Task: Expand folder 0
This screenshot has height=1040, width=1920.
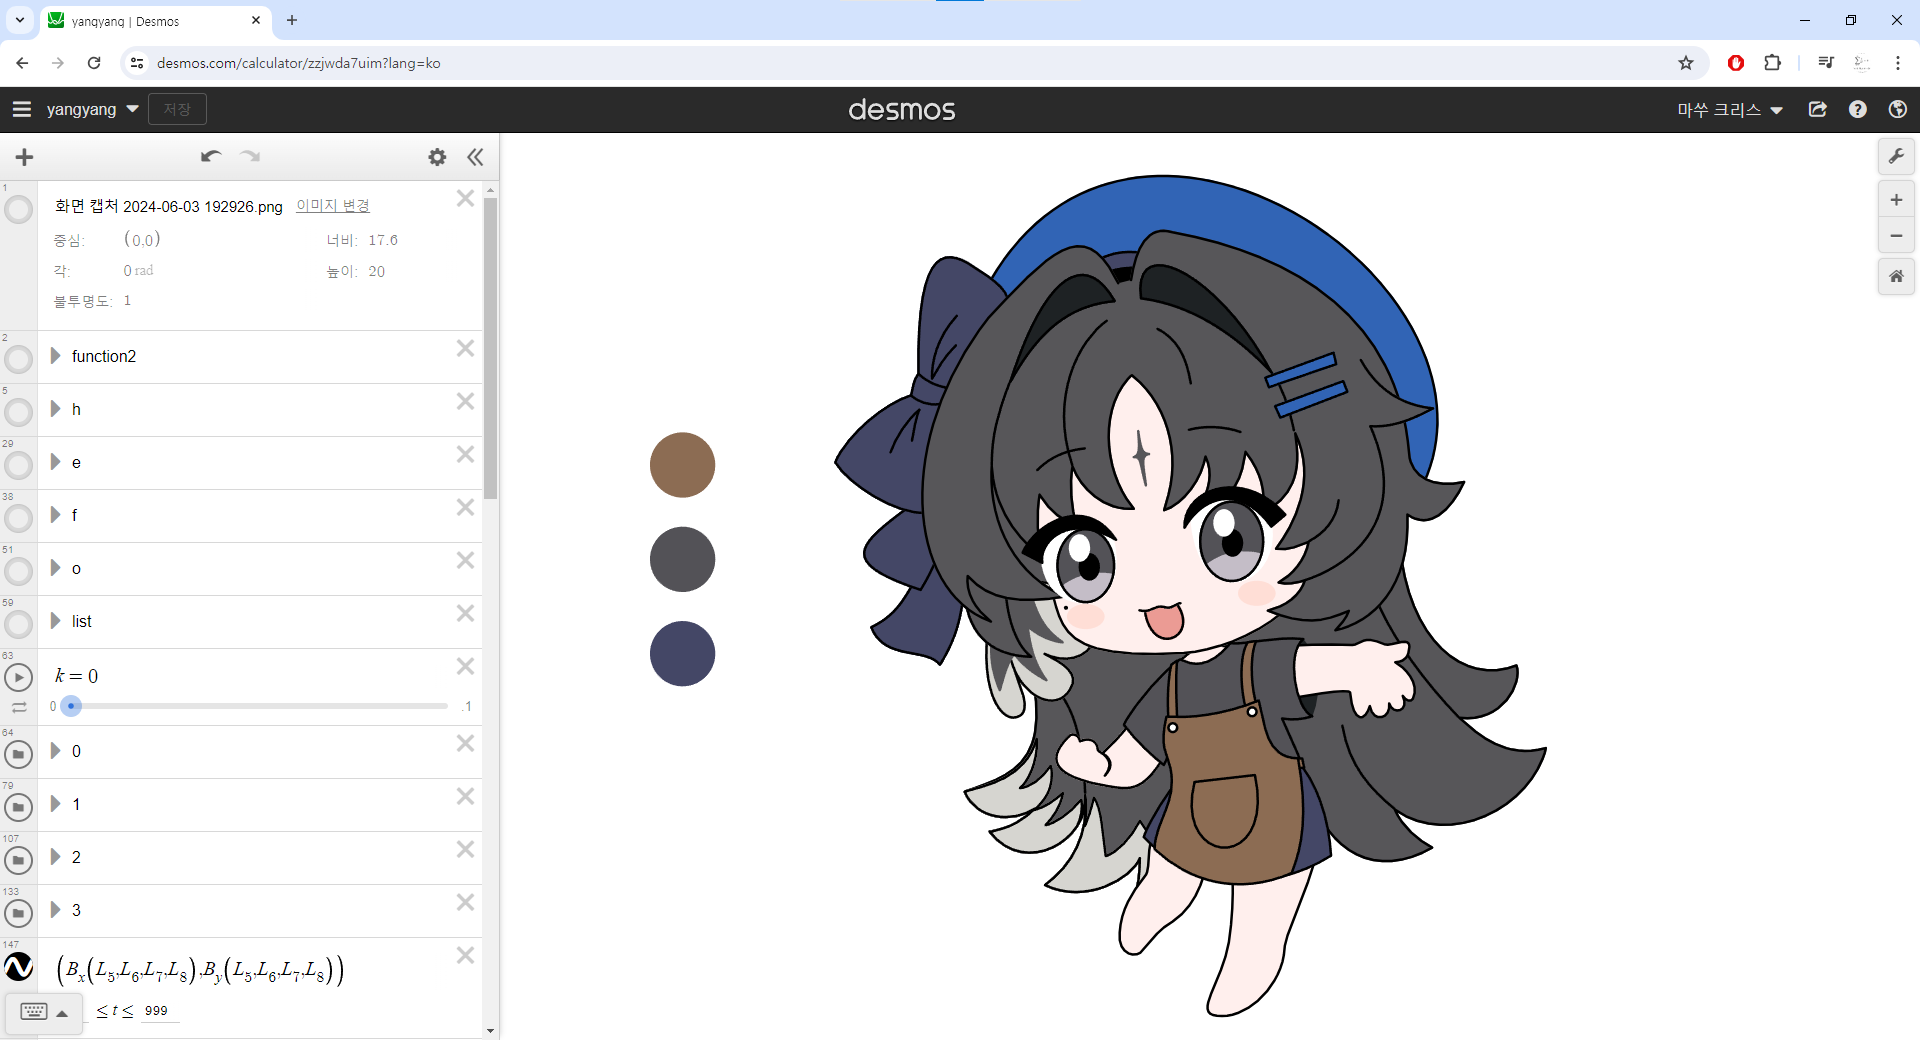Action: click(56, 751)
